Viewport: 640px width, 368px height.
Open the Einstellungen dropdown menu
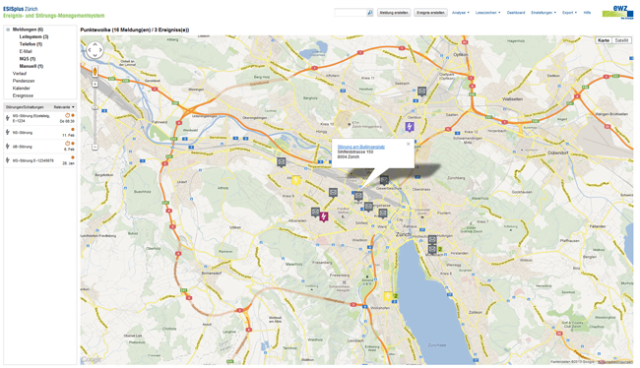(x=543, y=13)
